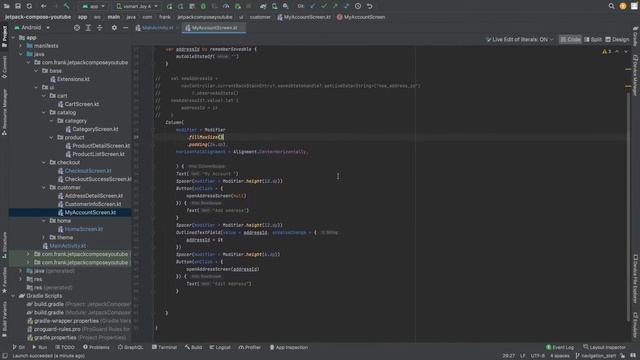The height and width of the screenshot is (360, 640).
Task: Click the Save All icon
Action: tap(18, 6)
